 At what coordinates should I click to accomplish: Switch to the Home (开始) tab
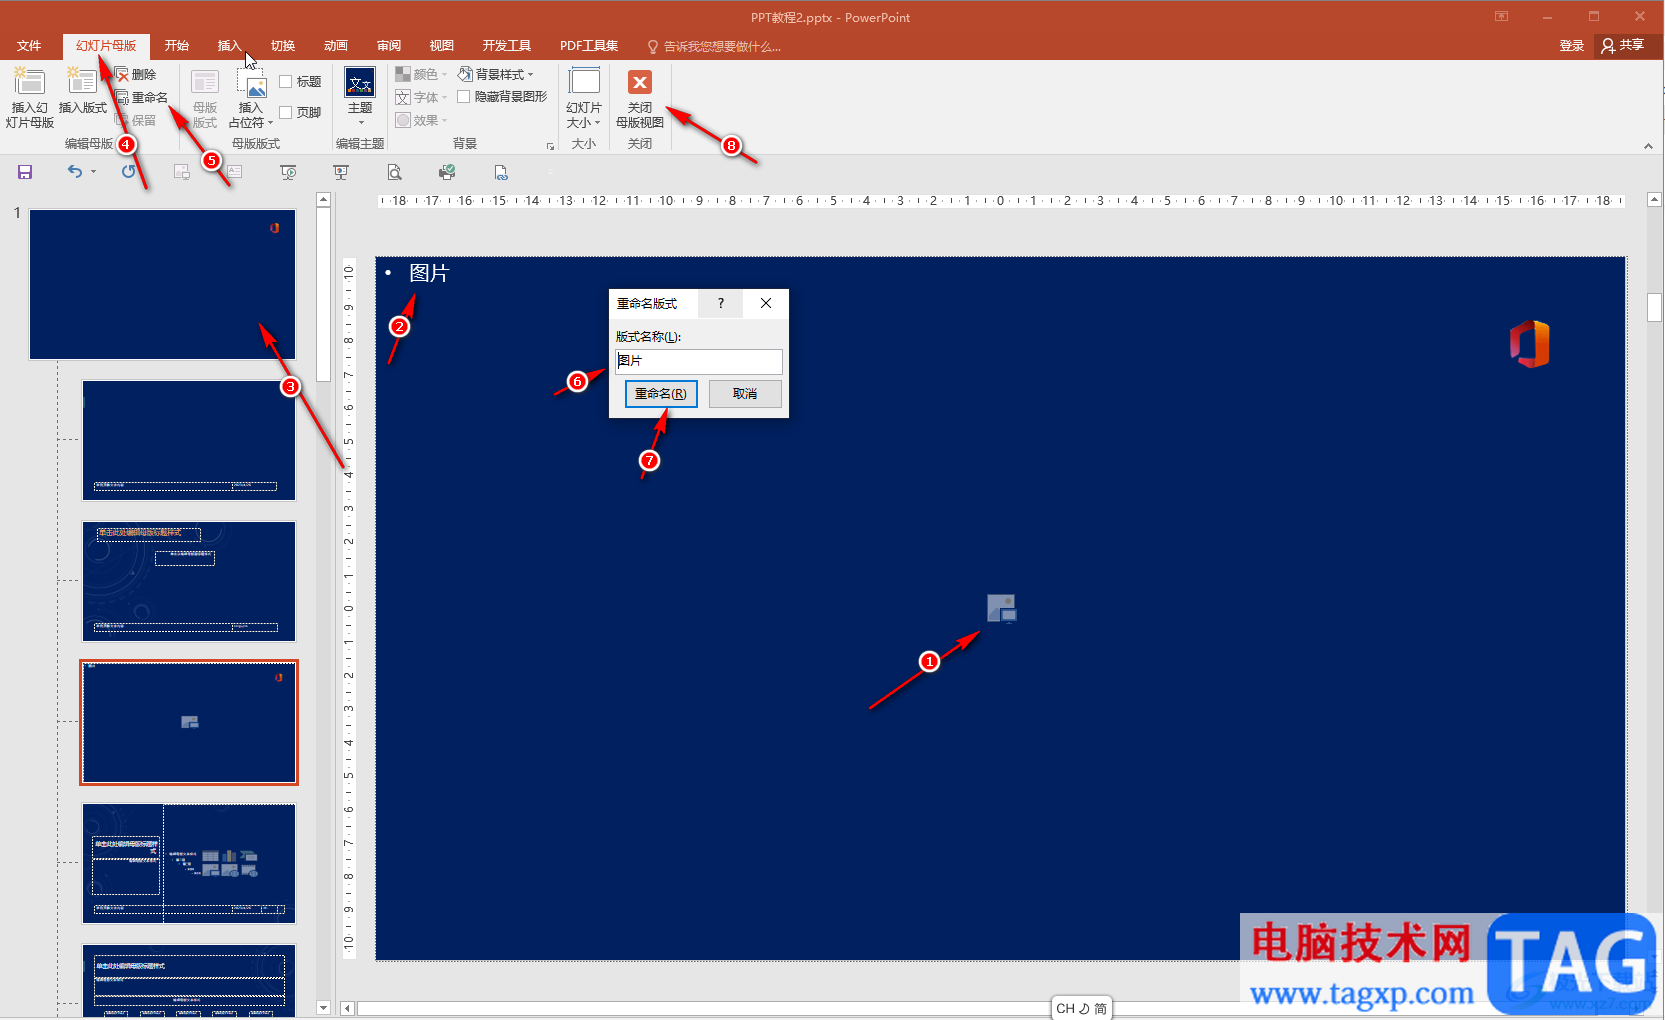tap(177, 46)
